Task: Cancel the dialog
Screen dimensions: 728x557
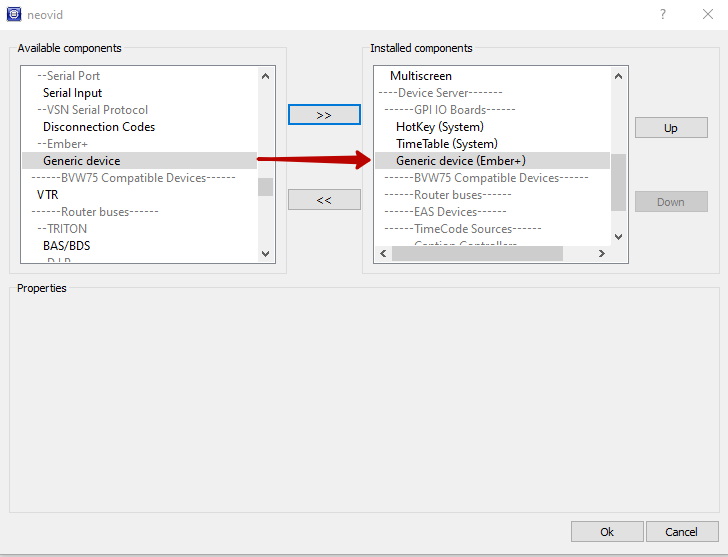Action: (x=682, y=531)
